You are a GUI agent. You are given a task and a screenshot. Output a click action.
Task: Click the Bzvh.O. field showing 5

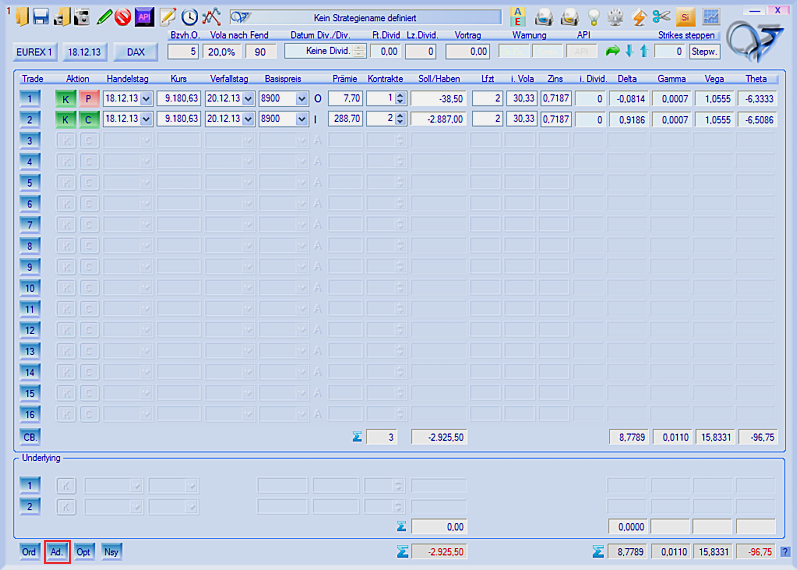pyautogui.click(x=183, y=51)
